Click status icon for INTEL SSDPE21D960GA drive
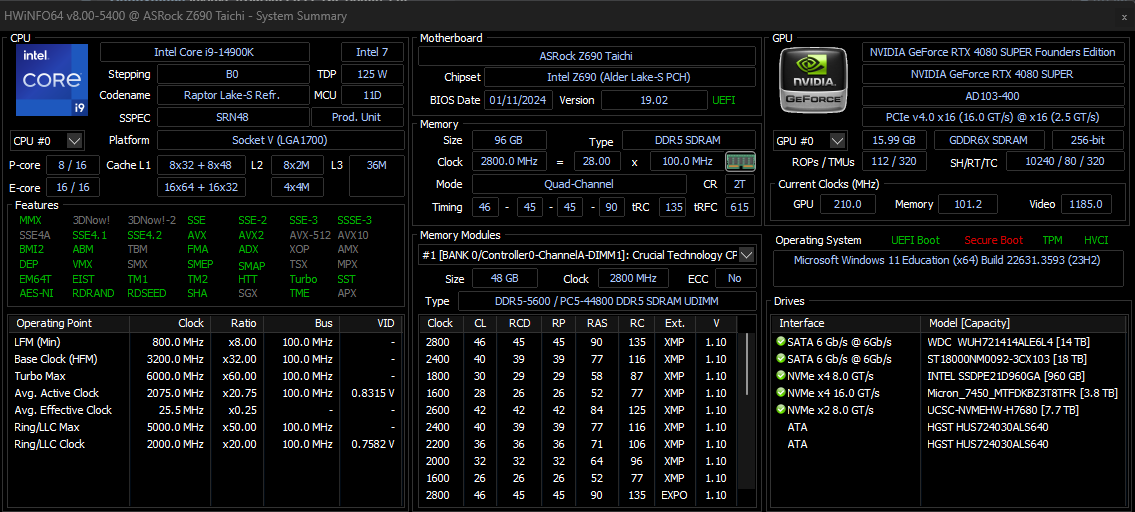The image size is (1135, 512). pos(780,376)
